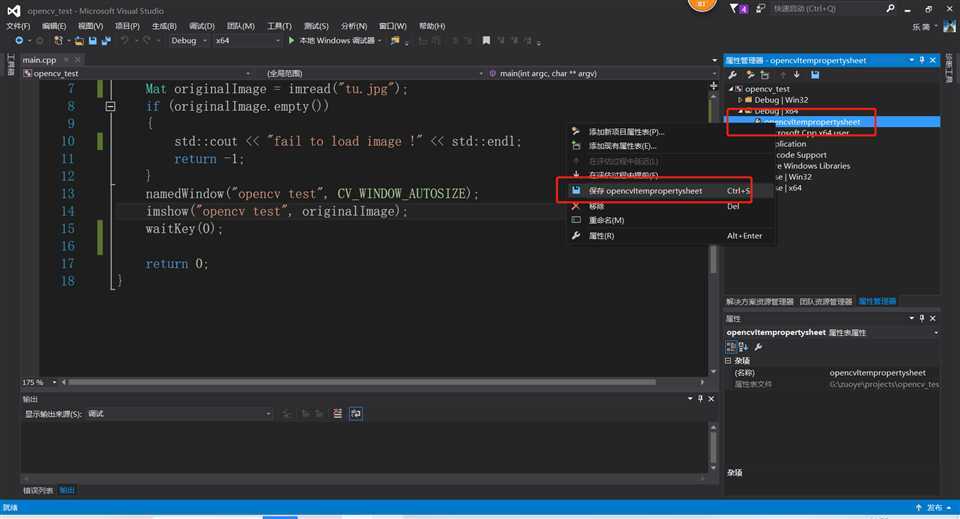Start debugging with the green play arrow
Image resolution: width=960 pixels, height=519 pixels.
point(292,41)
